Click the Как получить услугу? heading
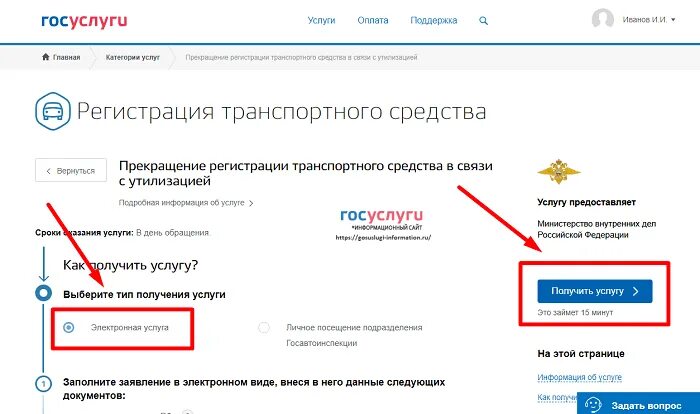This screenshot has width=700, height=414. (x=130, y=265)
